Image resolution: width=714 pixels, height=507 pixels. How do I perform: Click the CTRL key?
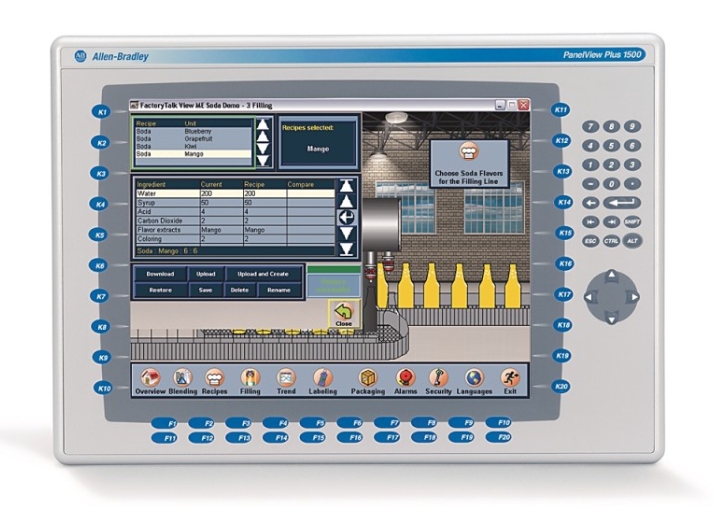(611, 241)
